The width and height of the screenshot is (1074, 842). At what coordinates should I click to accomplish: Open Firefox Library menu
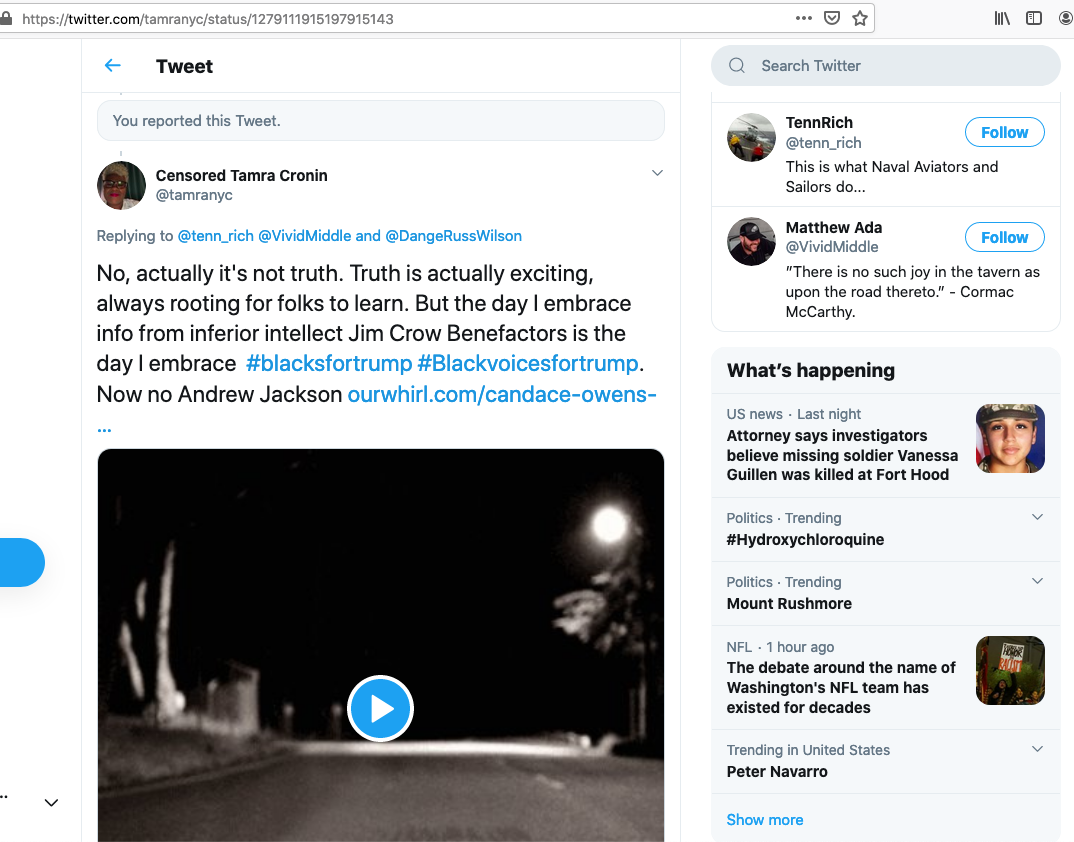1002,18
